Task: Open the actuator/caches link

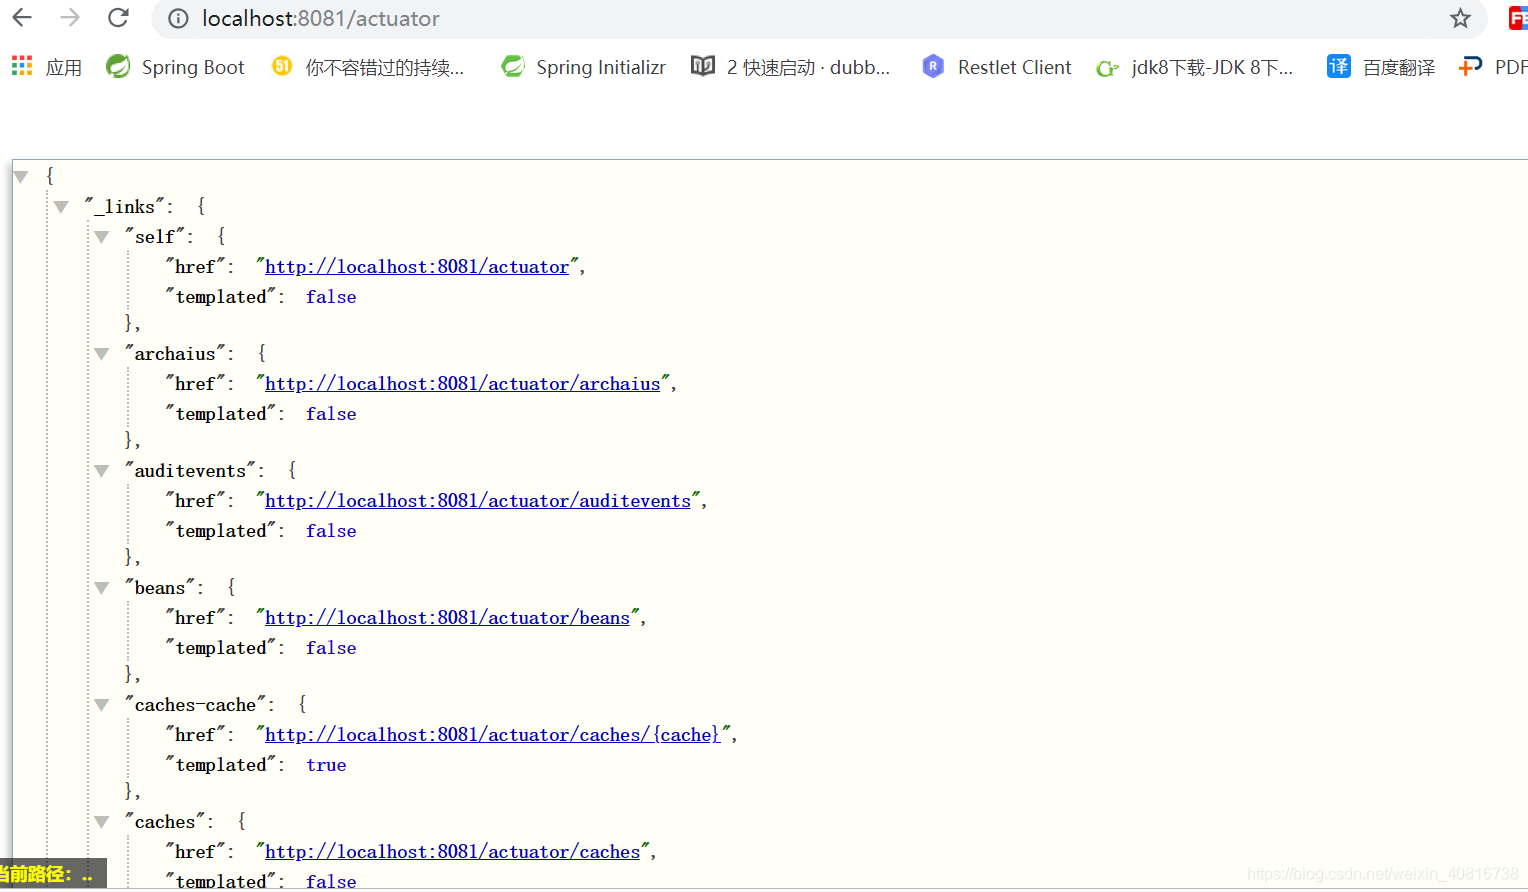Action: pos(452,852)
